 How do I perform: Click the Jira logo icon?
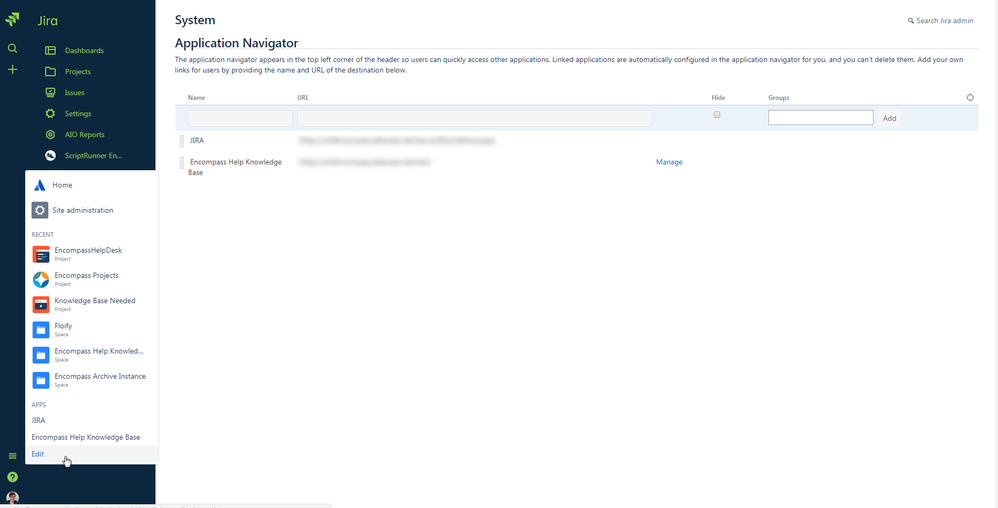(x=12, y=20)
